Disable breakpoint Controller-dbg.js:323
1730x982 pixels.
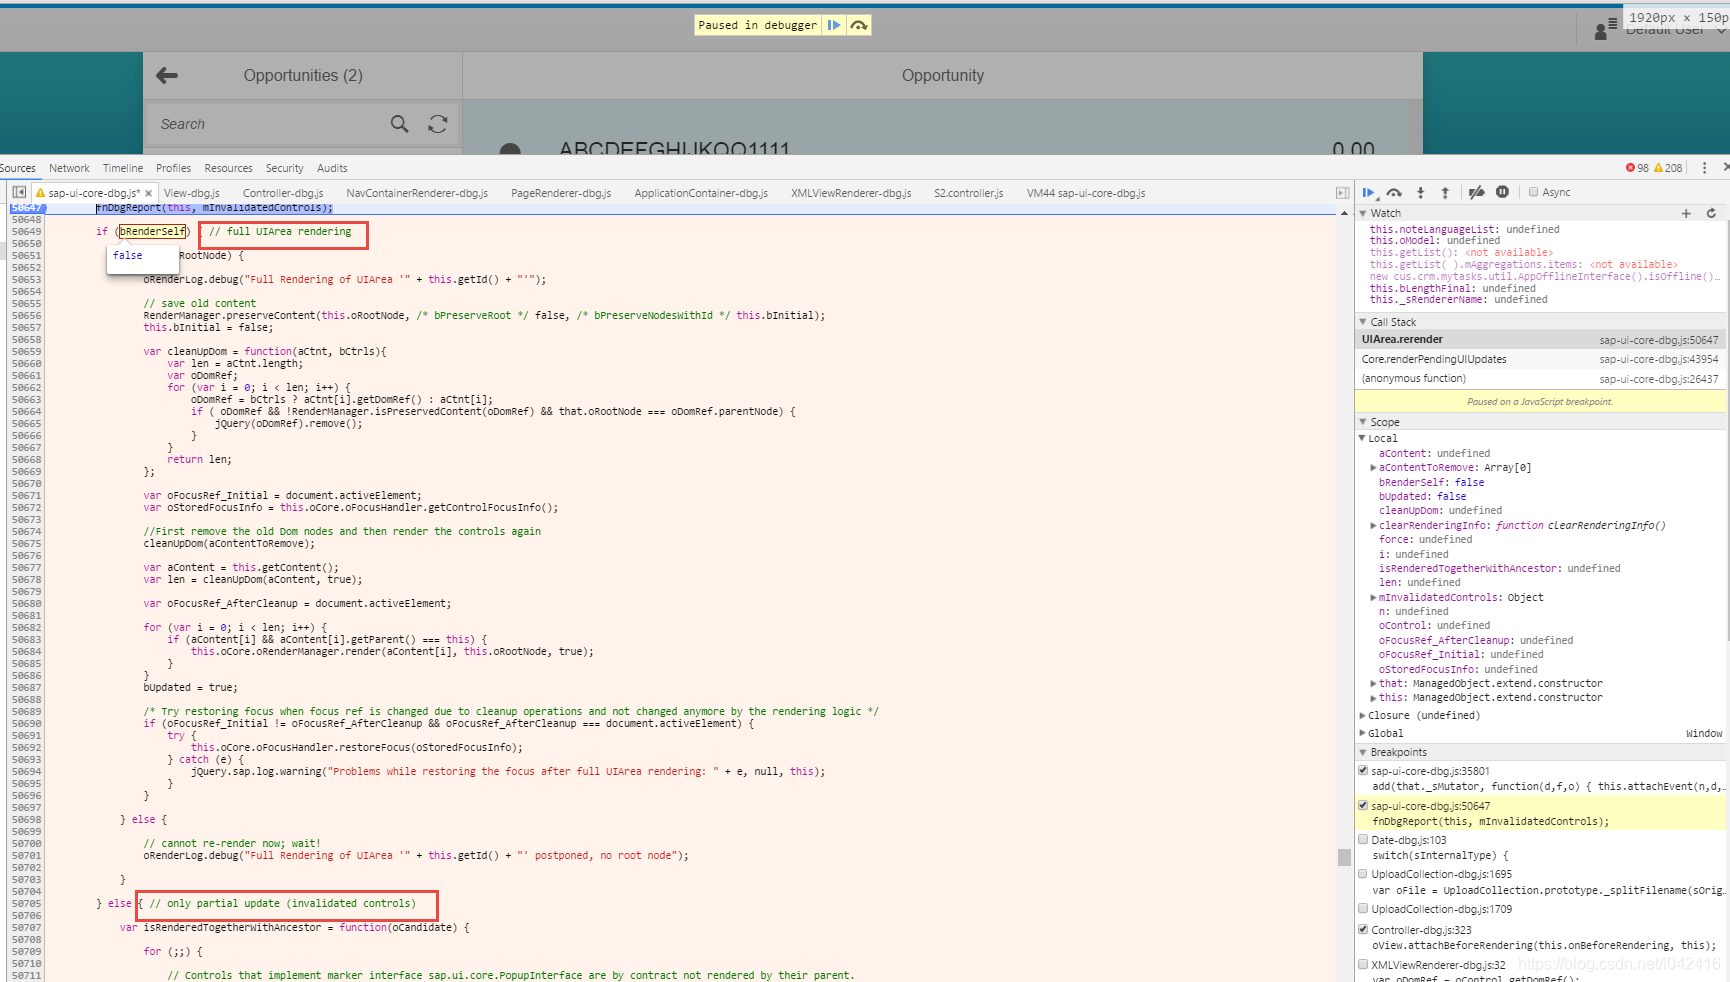[1363, 930]
